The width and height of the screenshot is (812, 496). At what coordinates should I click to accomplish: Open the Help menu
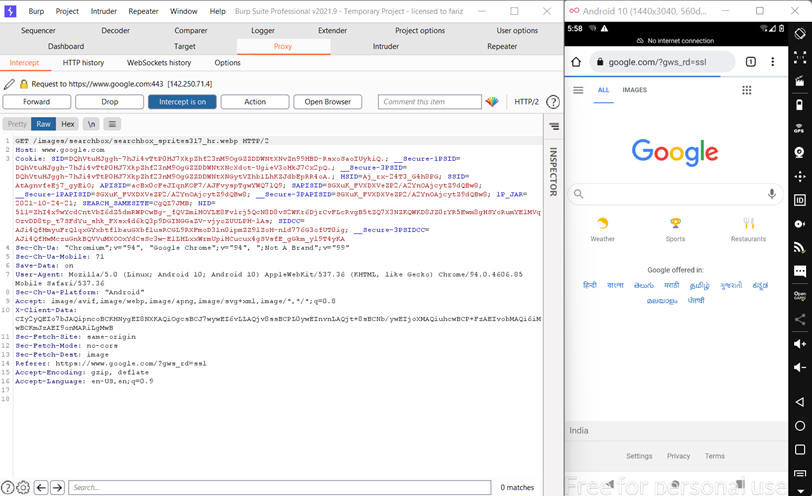click(218, 11)
